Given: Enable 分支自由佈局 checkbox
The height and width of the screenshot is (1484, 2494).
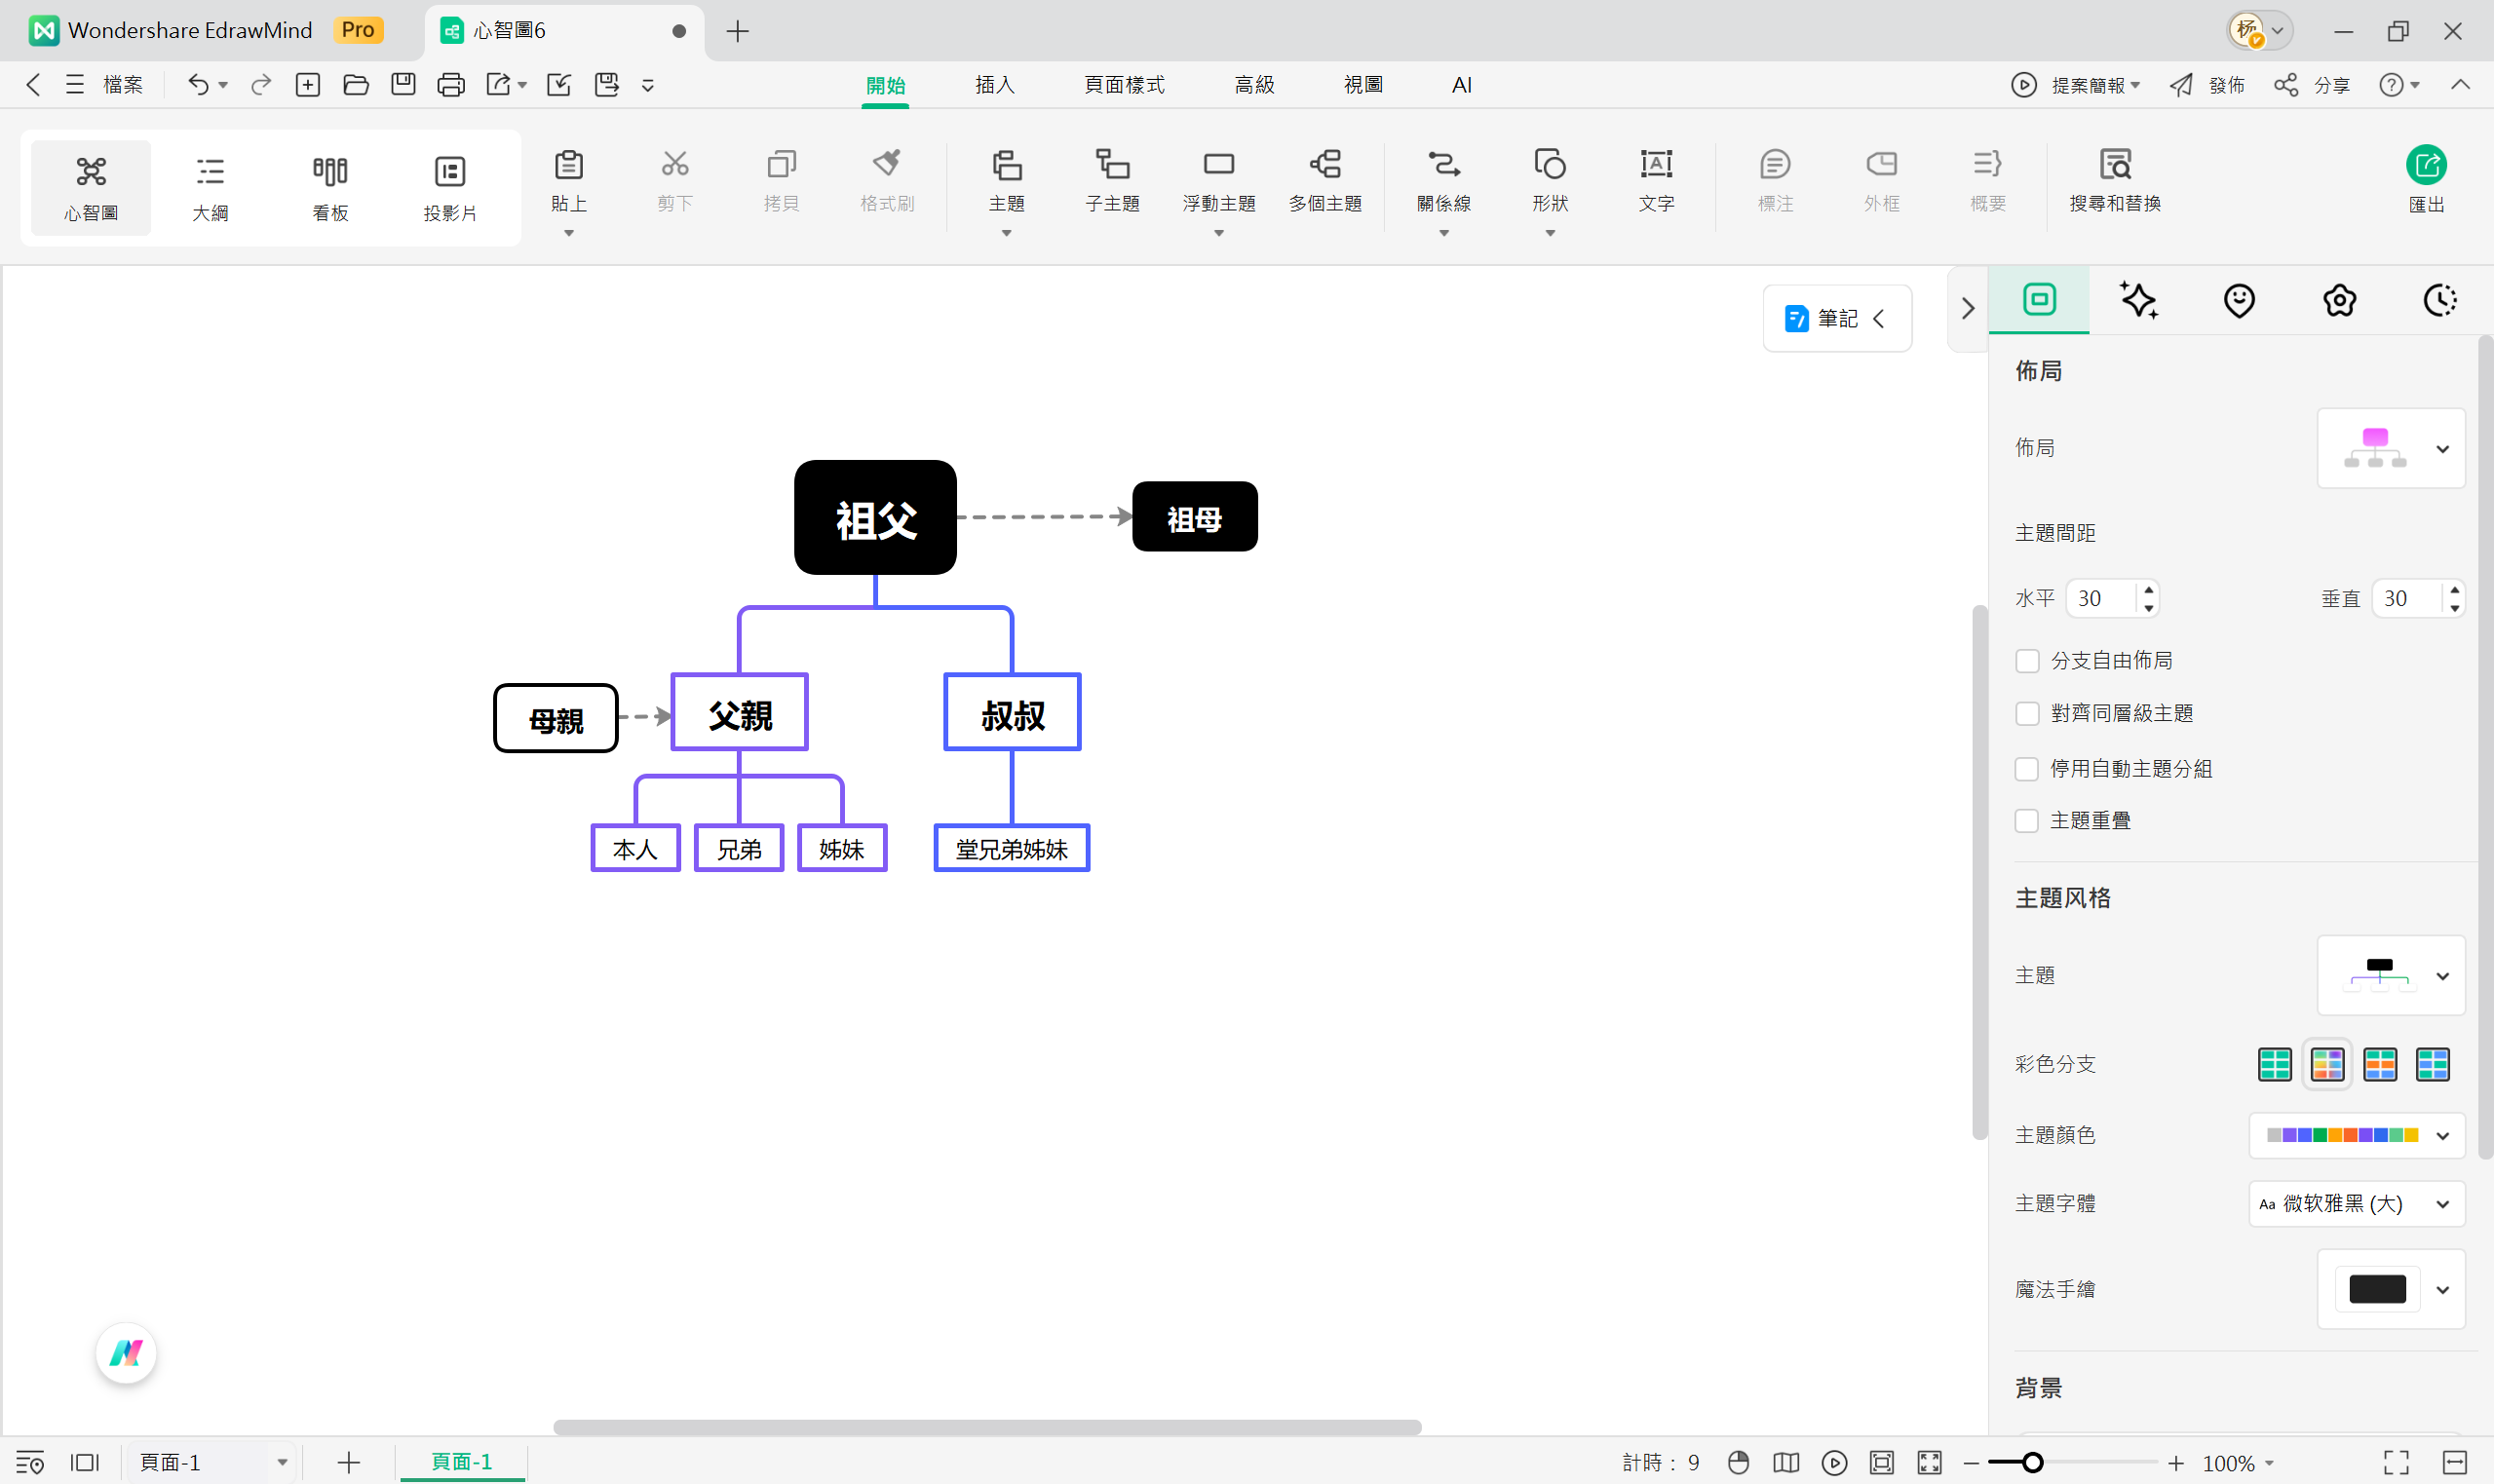Looking at the screenshot, I should point(2027,661).
